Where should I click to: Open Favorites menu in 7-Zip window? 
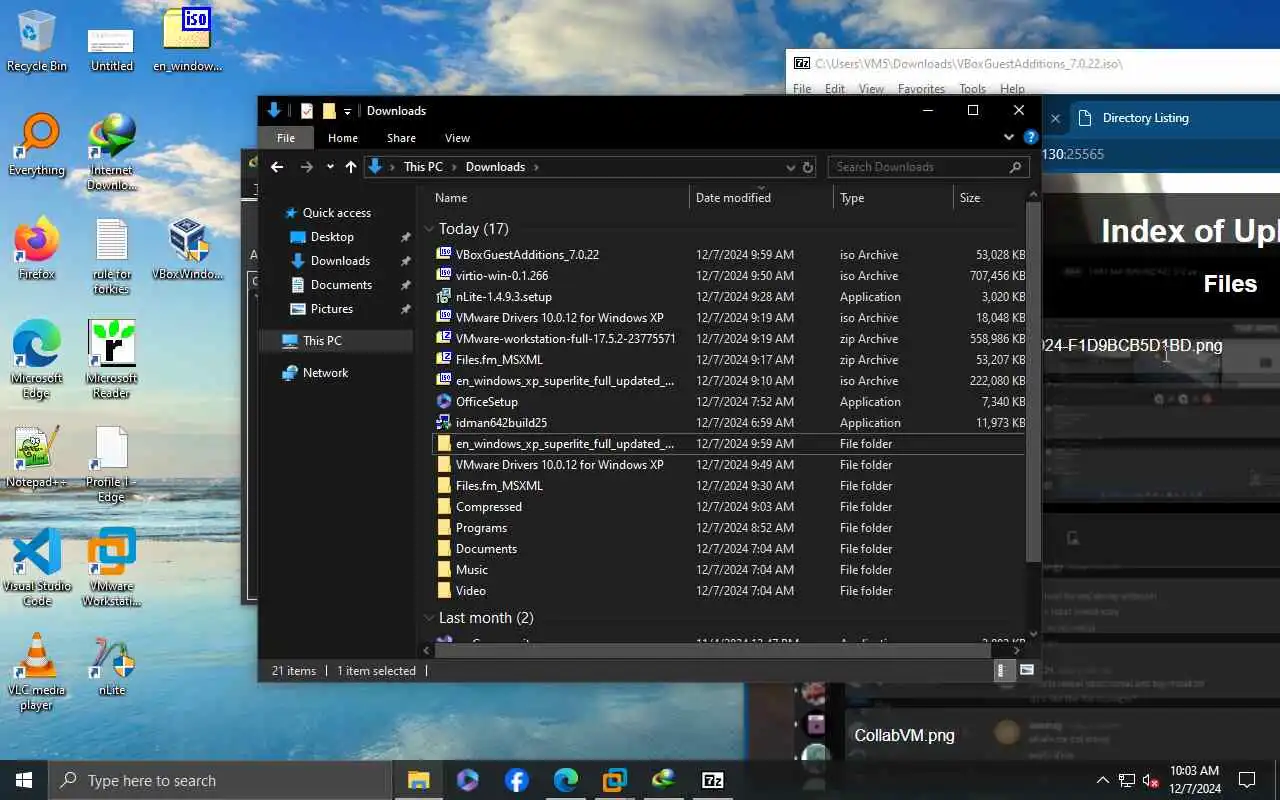coord(921,89)
